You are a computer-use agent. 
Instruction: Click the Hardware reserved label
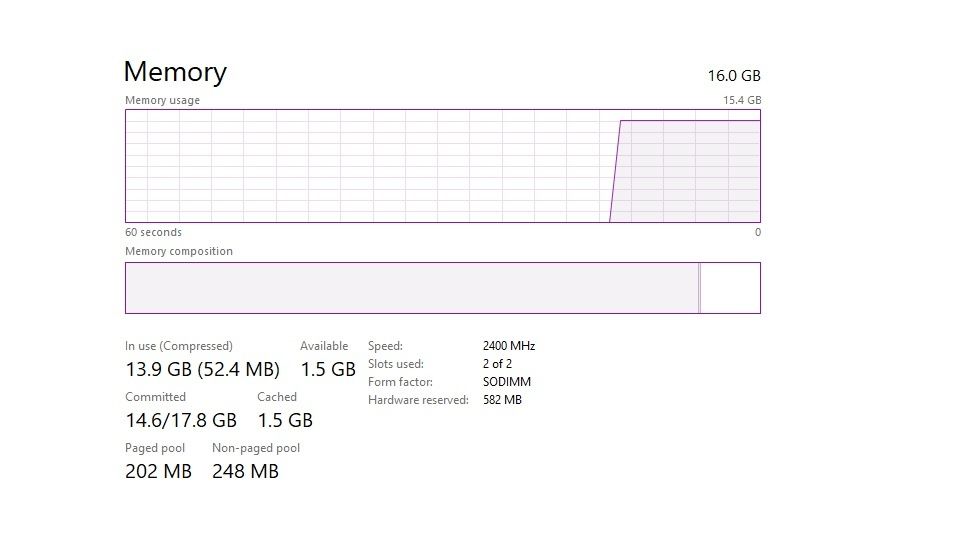coord(418,400)
